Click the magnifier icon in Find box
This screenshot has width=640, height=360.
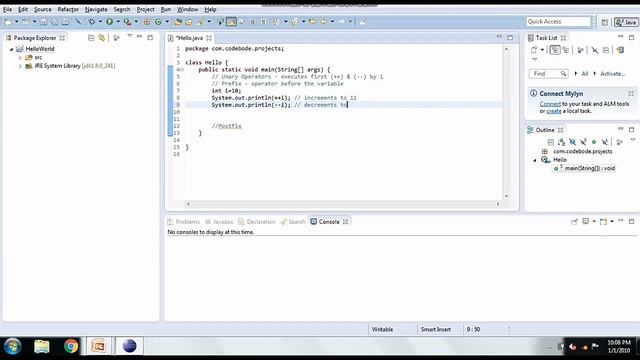(x=563, y=74)
